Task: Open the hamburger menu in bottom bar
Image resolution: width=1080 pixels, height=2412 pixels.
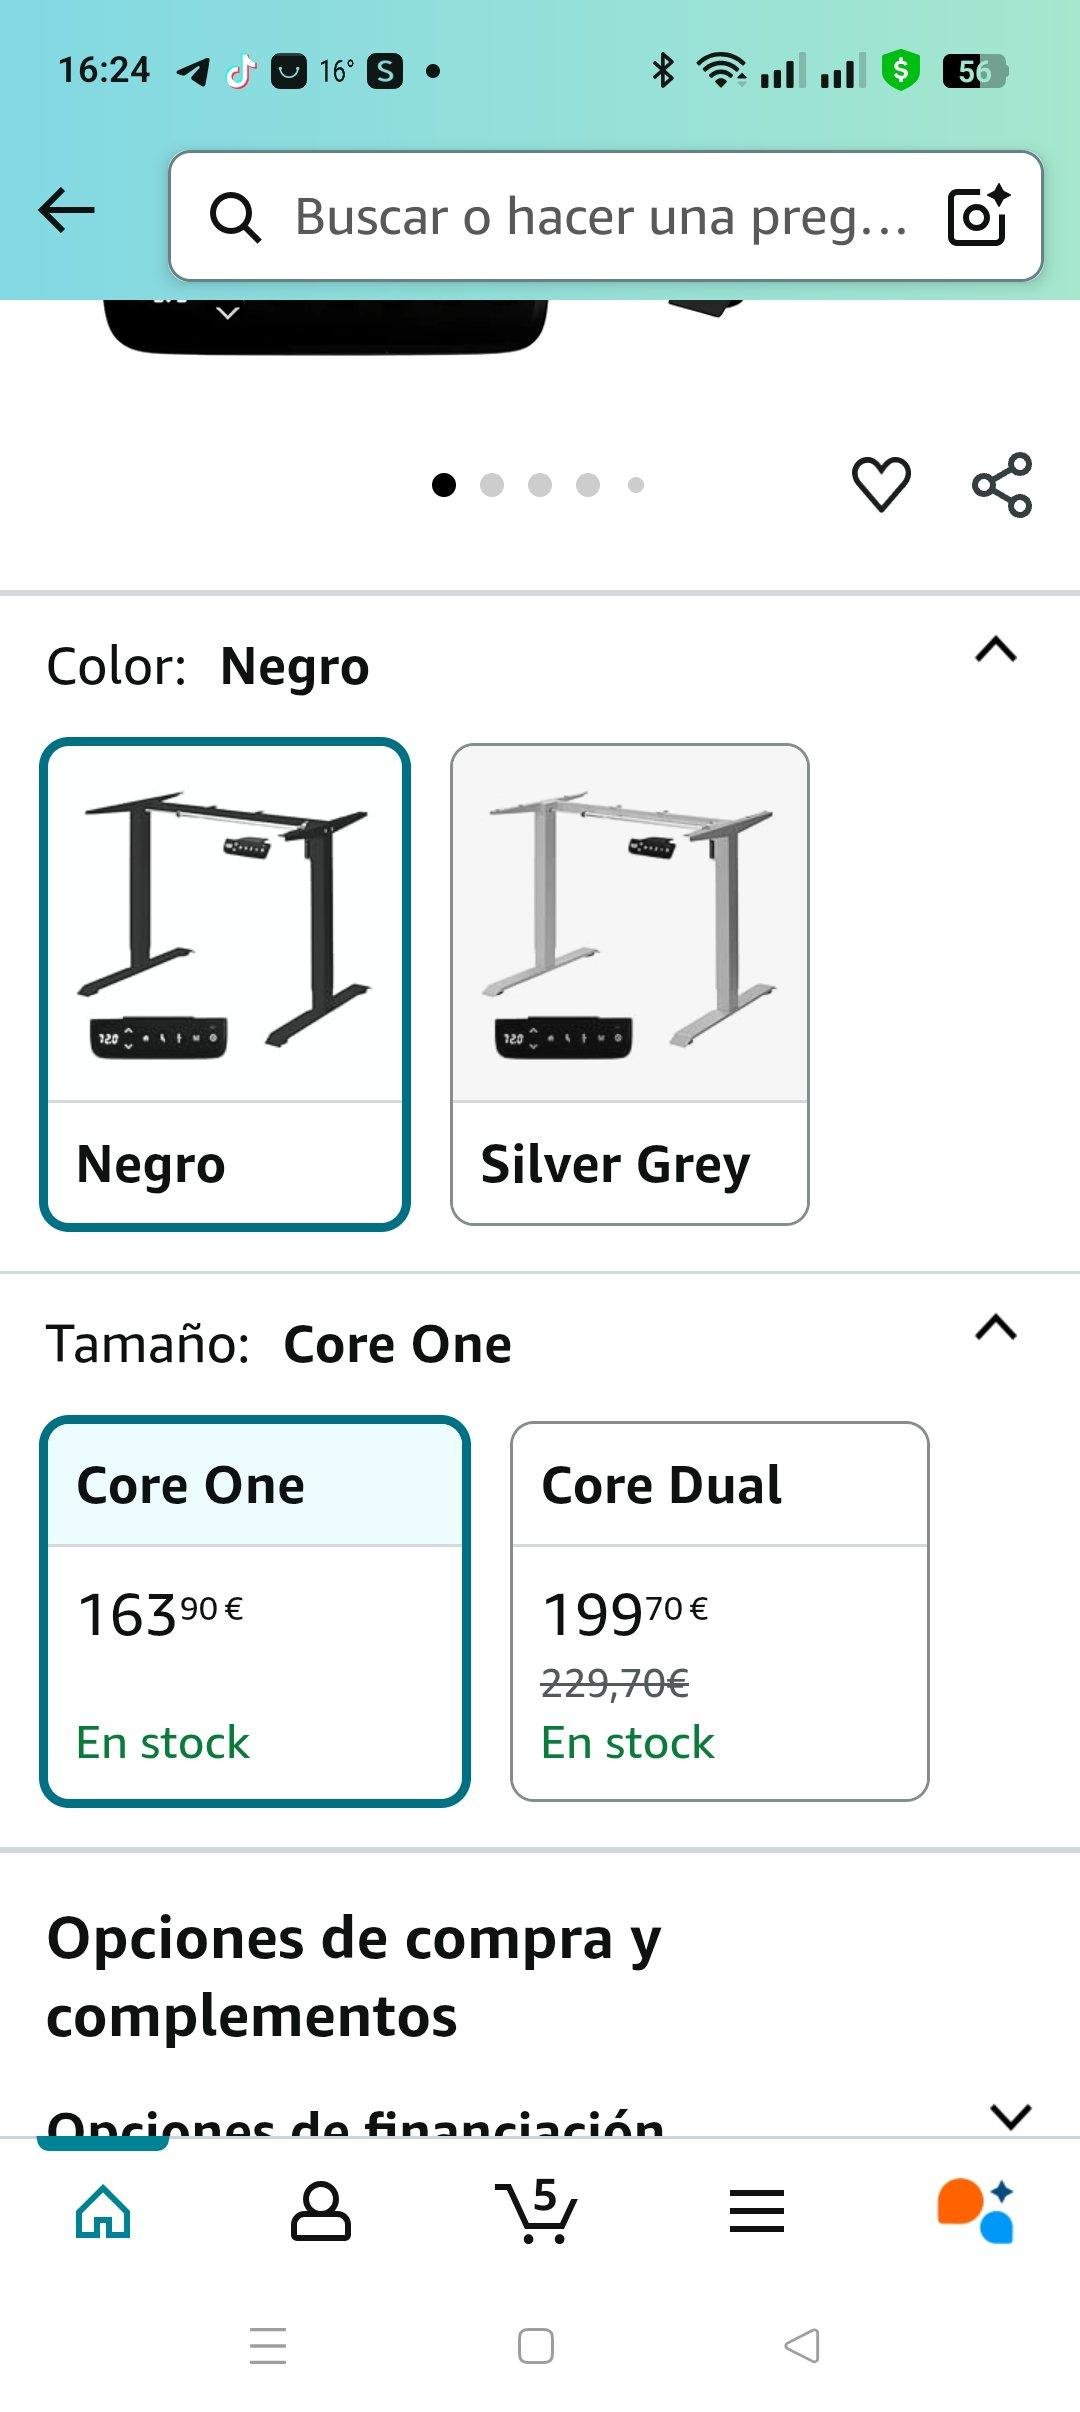Action: [x=757, y=2211]
